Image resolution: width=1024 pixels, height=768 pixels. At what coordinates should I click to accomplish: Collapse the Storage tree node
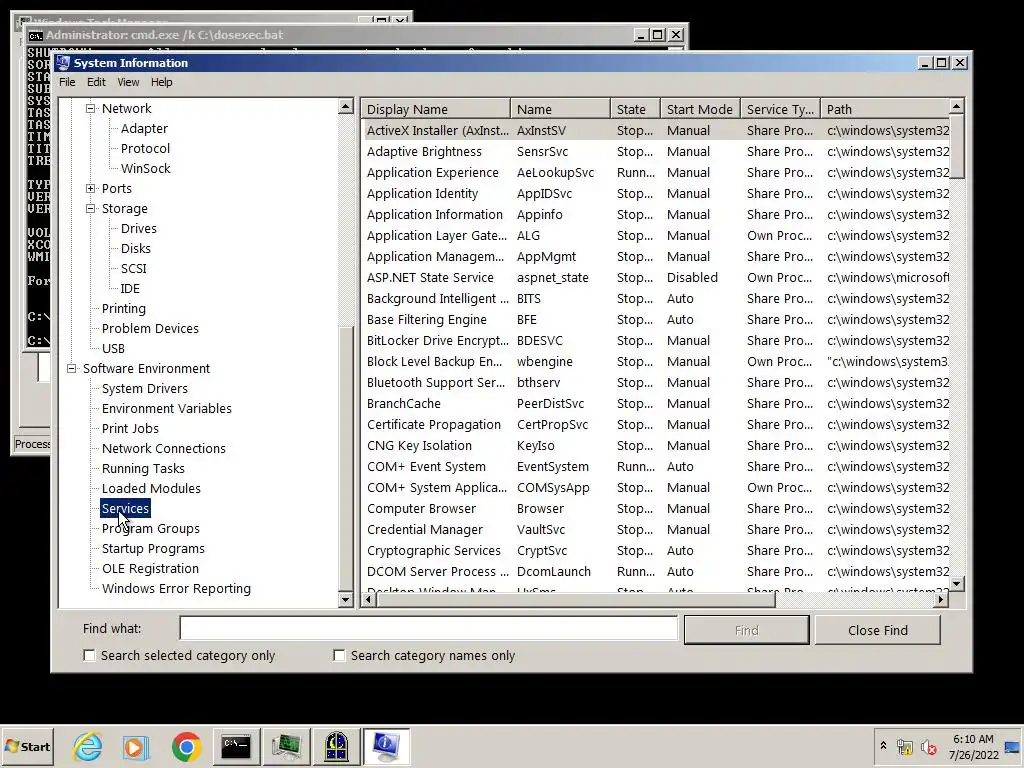click(90, 209)
